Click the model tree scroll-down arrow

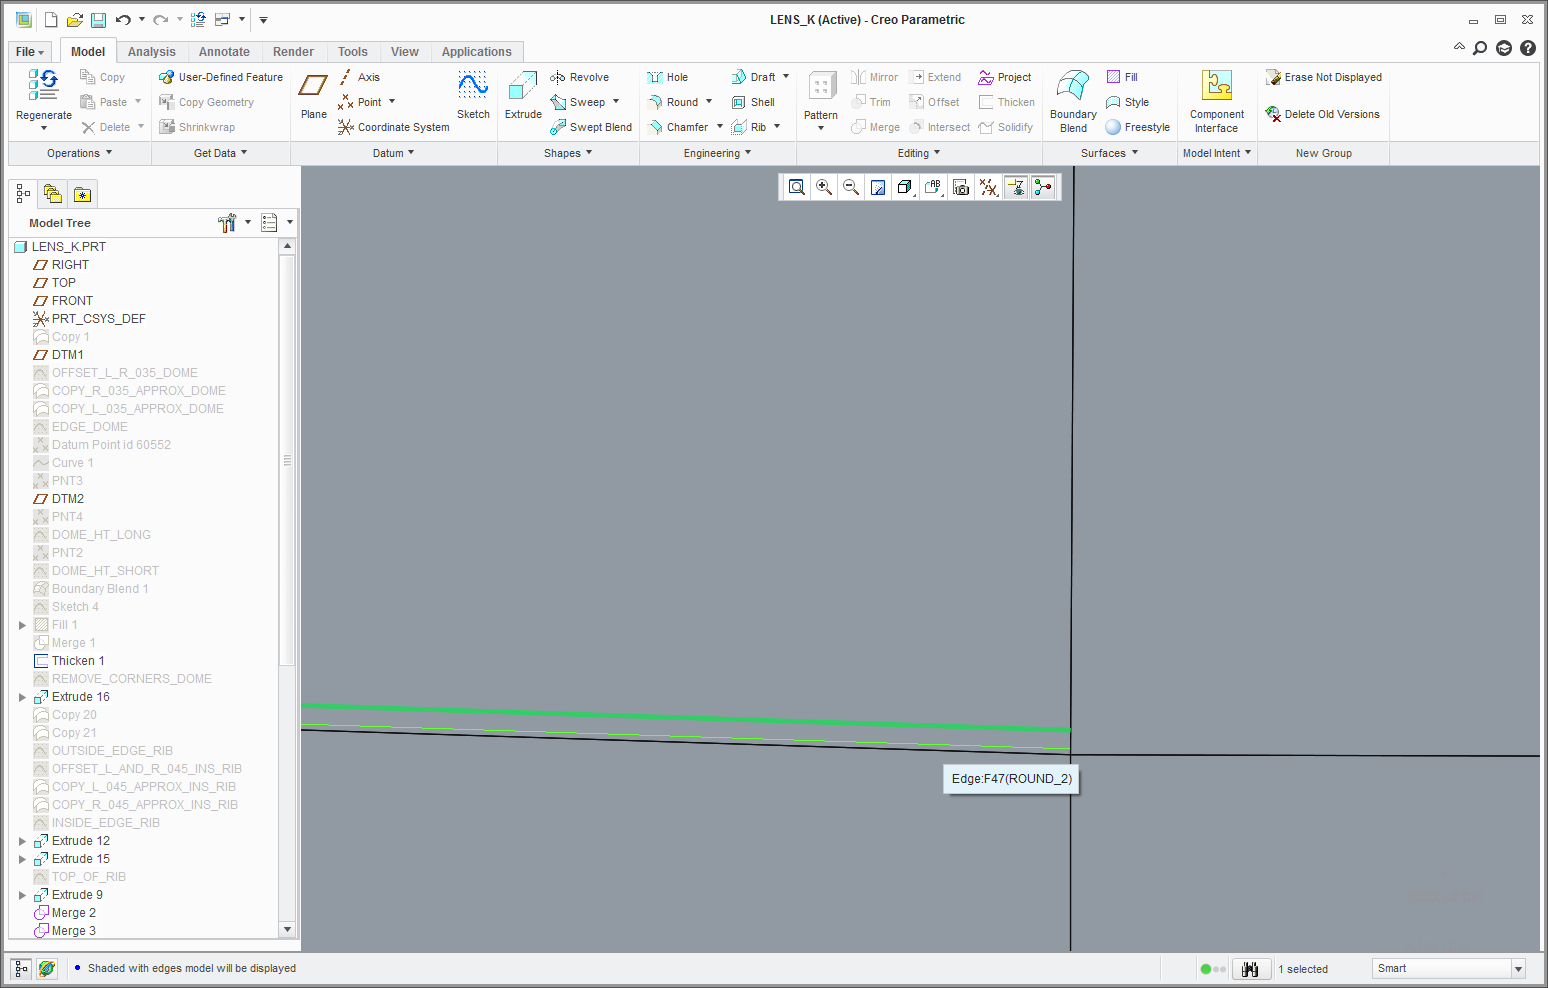tap(288, 930)
